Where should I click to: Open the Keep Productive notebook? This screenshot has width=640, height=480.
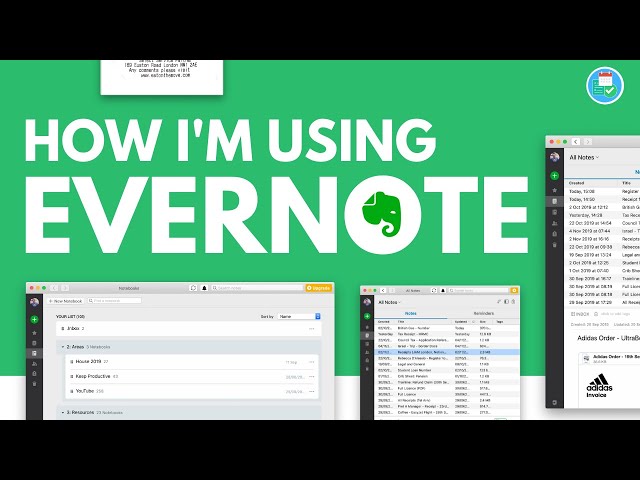tap(190, 376)
